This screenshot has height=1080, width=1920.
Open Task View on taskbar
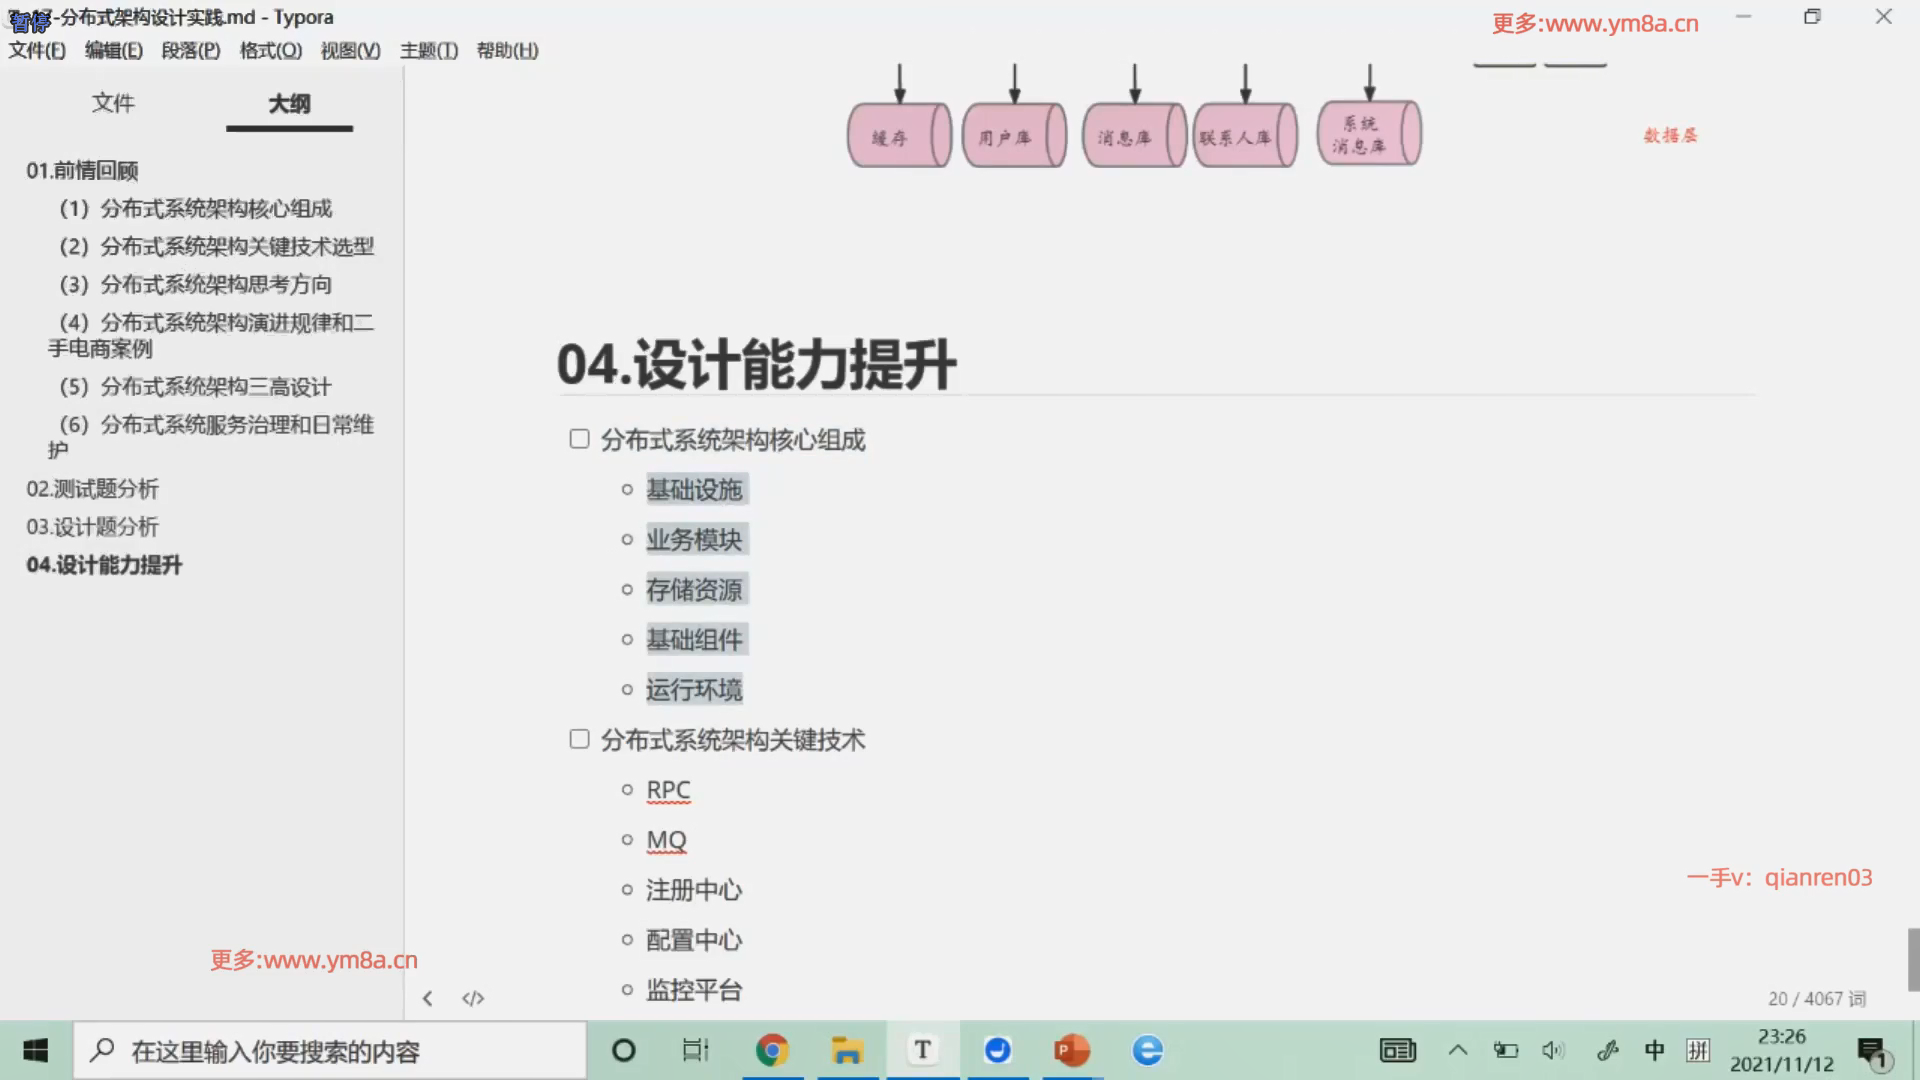pos(695,1050)
